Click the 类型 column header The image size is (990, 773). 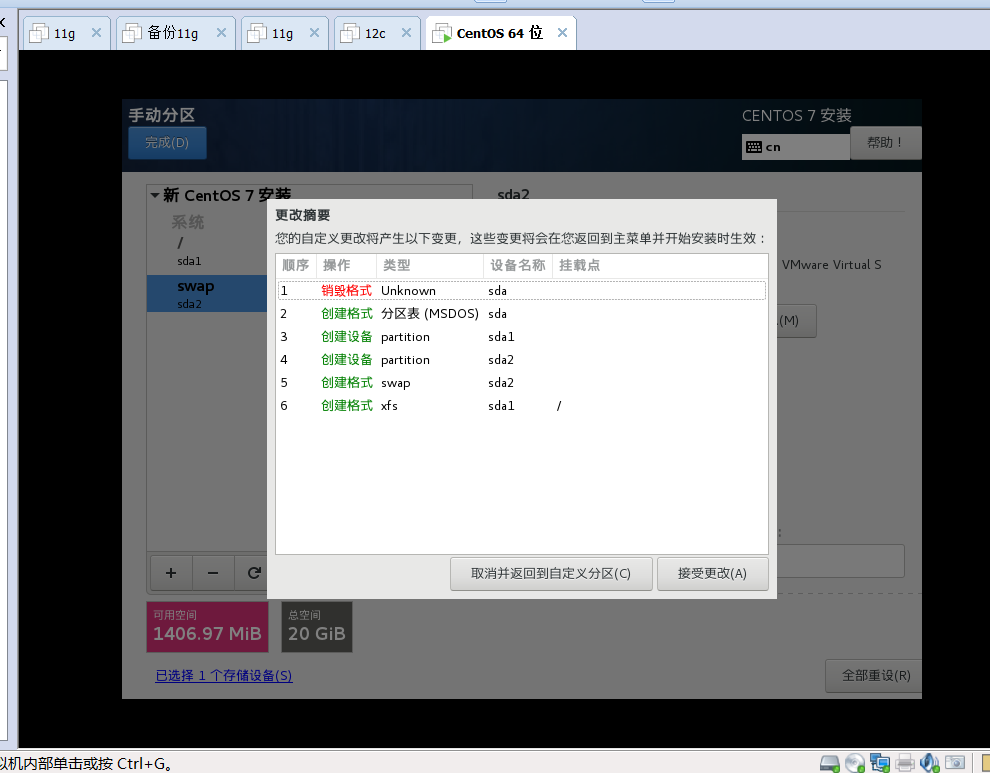[430, 265]
